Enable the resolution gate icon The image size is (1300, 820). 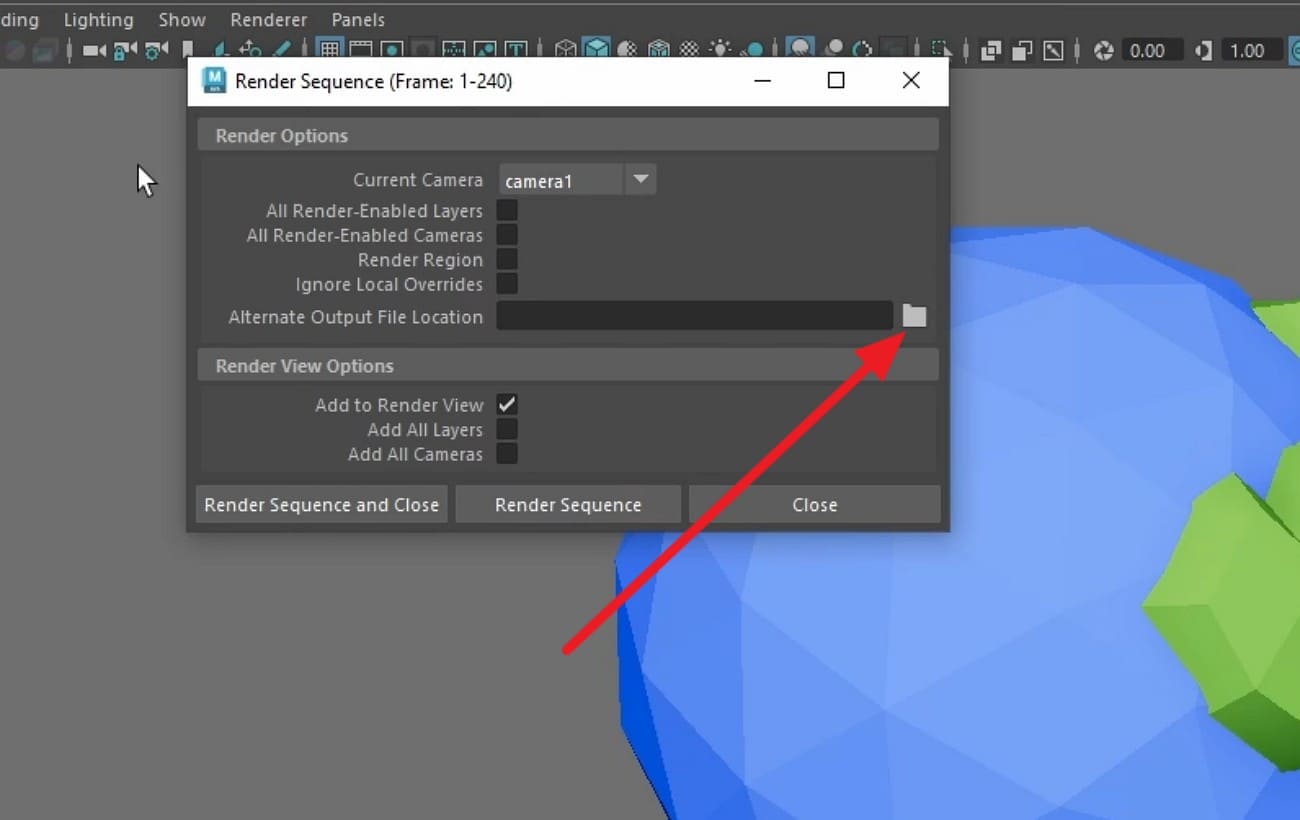click(390, 50)
